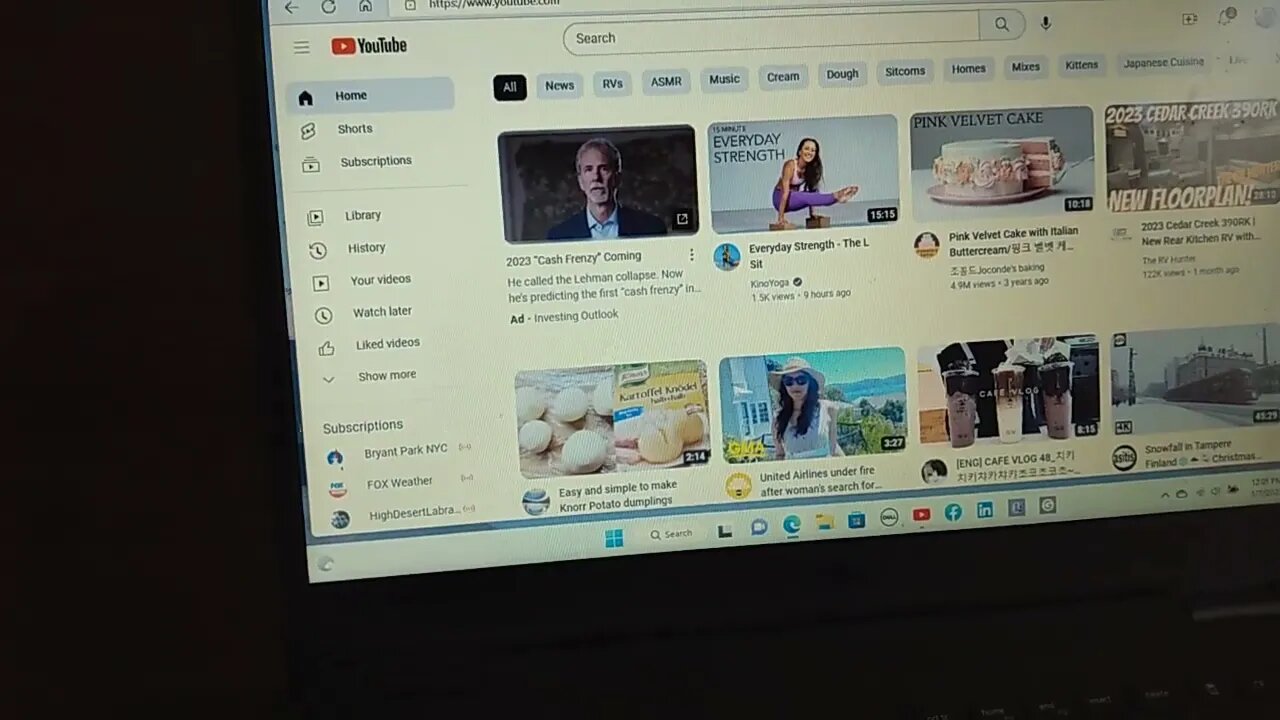Open Facebook from the taskbar

pyautogui.click(x=953, y=512)
